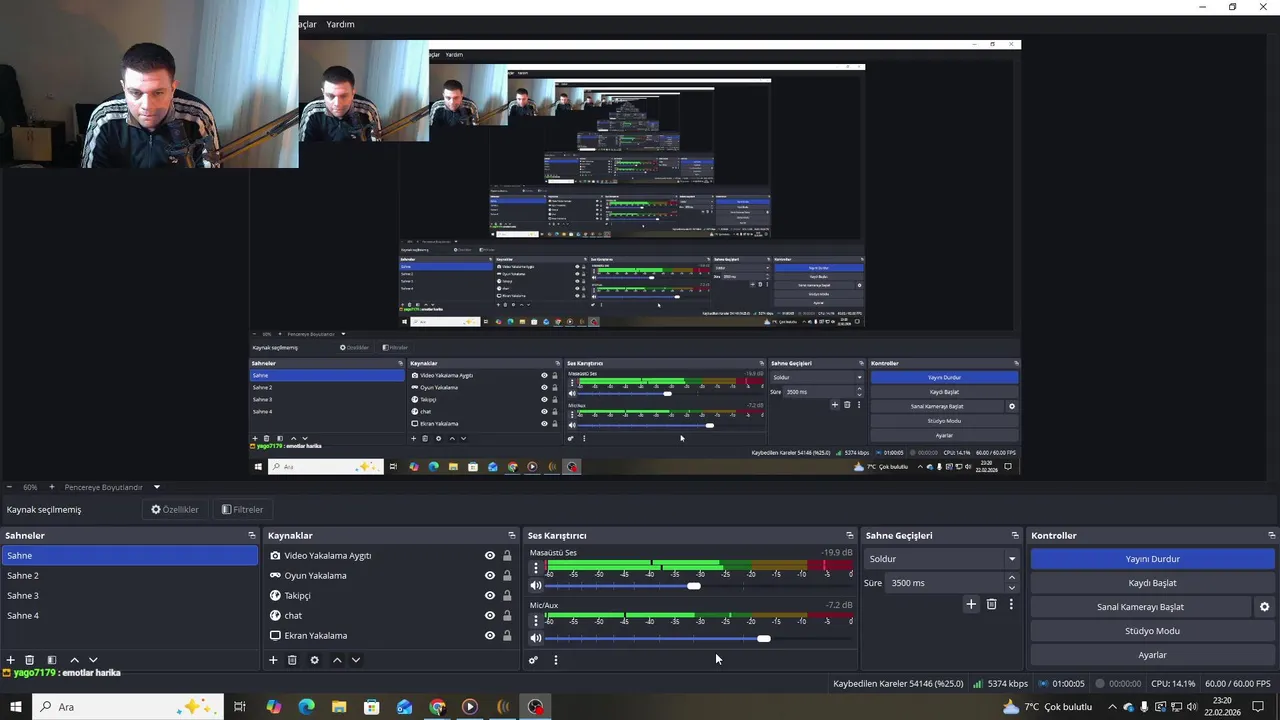Image resolution: width=1280 pixels, height=720 pixels.
Task: Open Mic/Aux three-dot options
Action: (536, 621)
